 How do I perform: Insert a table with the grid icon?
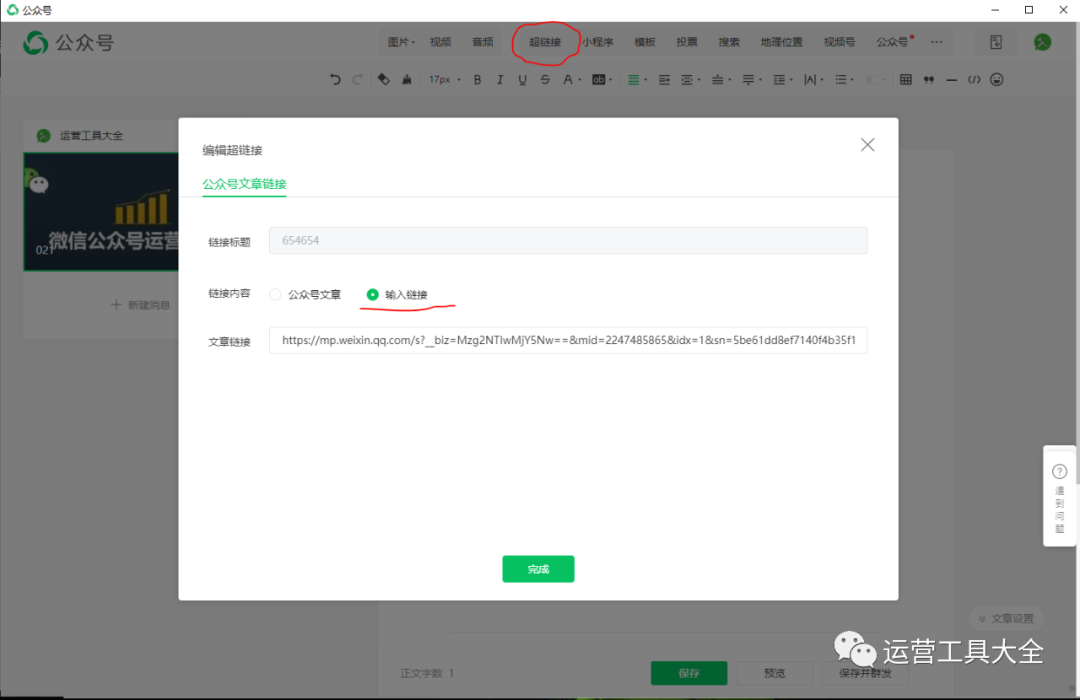(x=906, y=80)
